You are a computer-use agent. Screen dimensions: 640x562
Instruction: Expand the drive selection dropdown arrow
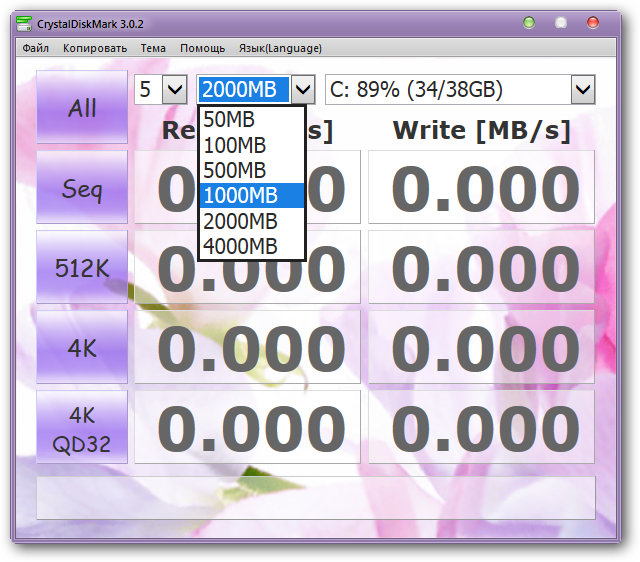click(x=583, y=89)
